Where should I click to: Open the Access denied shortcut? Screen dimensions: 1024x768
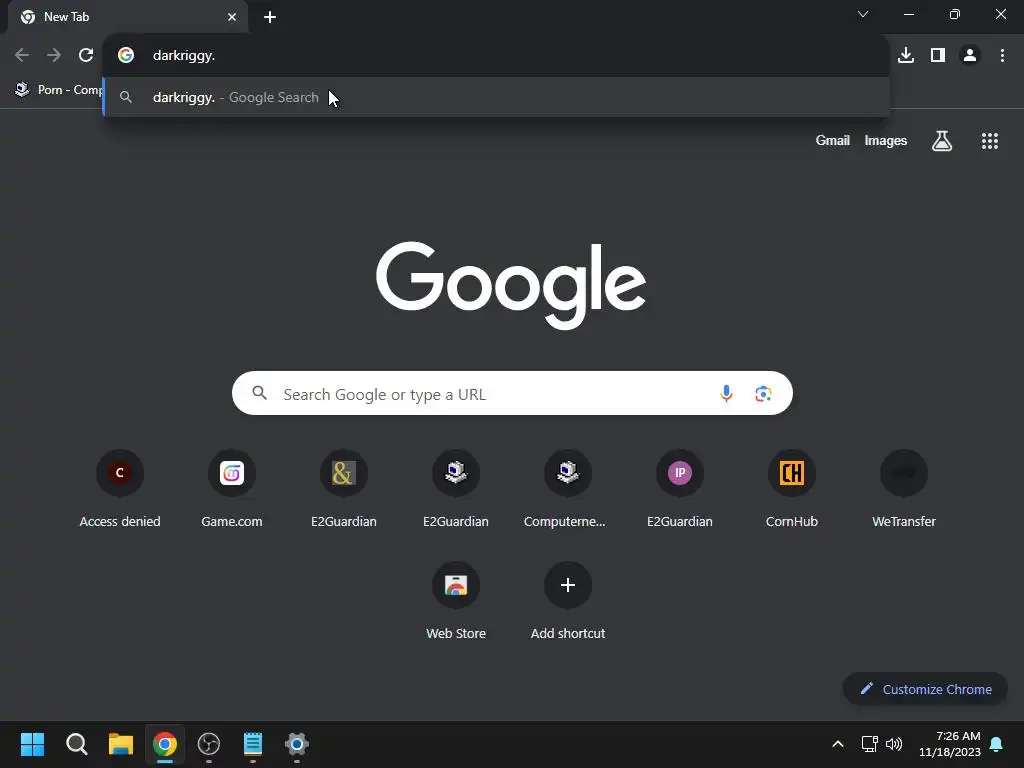pos(120,488)
